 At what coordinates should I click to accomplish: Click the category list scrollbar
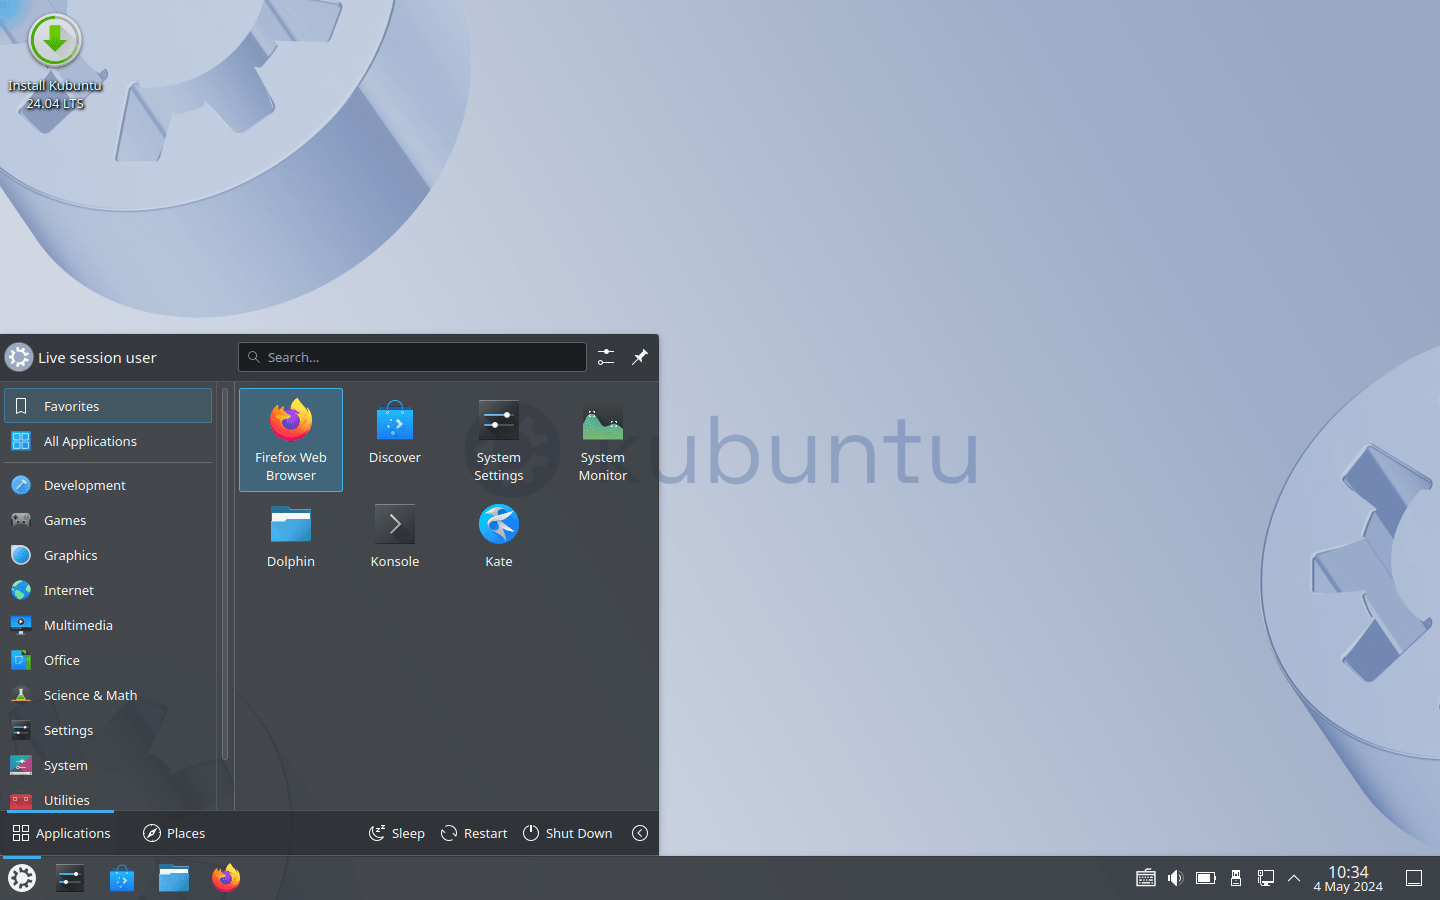pyautogui.click(x=225, y=574)
